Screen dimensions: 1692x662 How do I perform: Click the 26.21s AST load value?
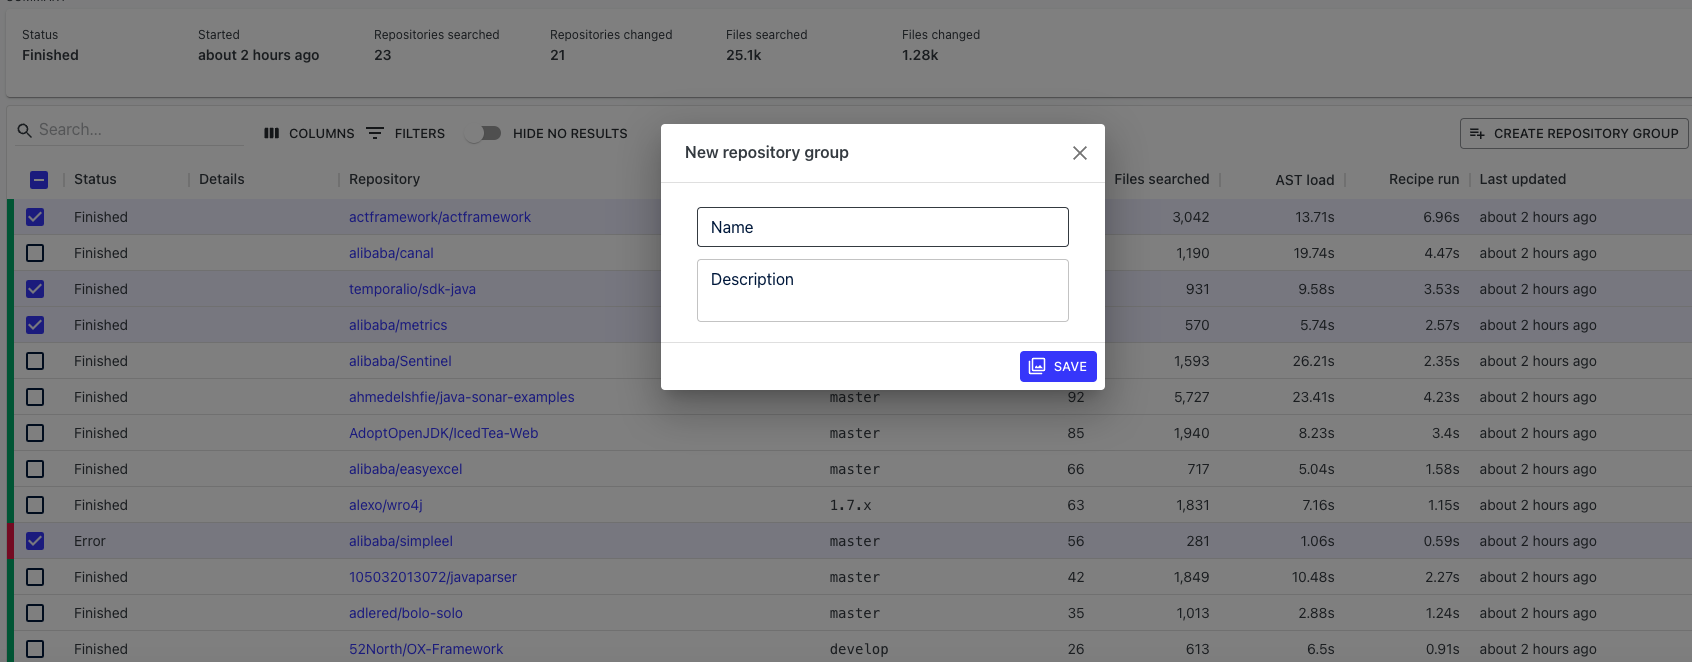pyautogui.click(x=1314, y=361)
